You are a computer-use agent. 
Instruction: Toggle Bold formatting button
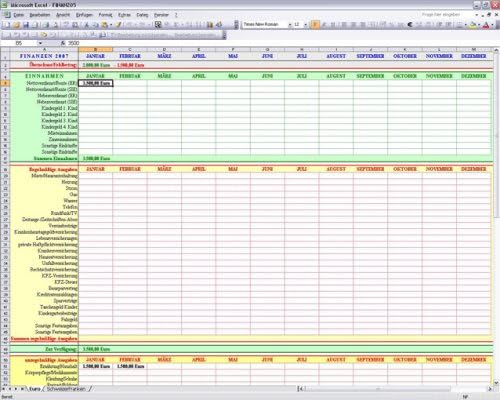315,25
